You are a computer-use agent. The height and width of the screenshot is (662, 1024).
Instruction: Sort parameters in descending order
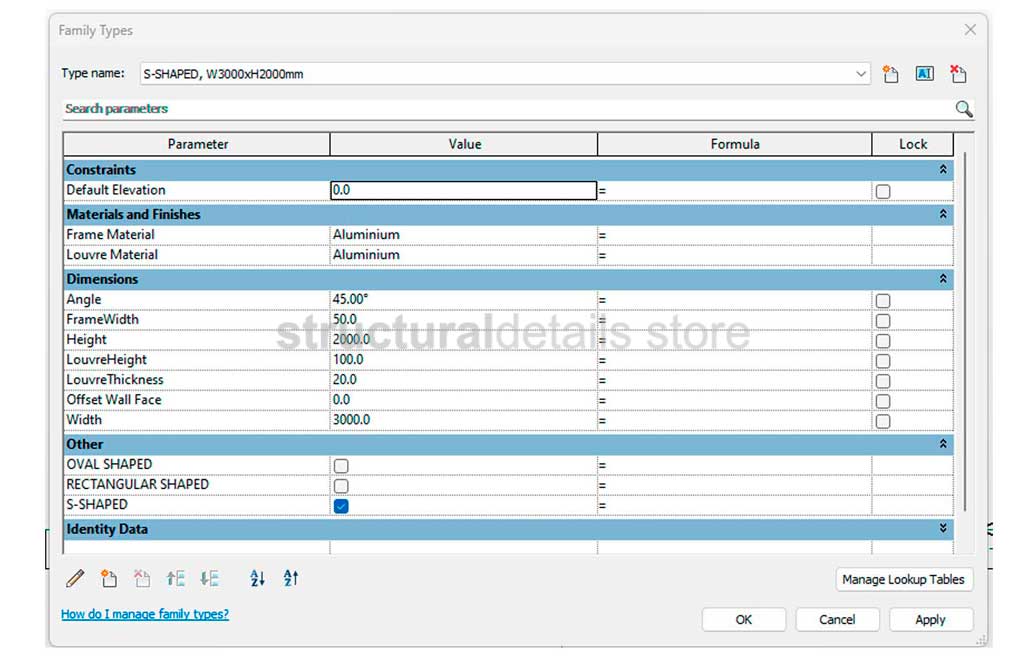click(x=291, y=578)
